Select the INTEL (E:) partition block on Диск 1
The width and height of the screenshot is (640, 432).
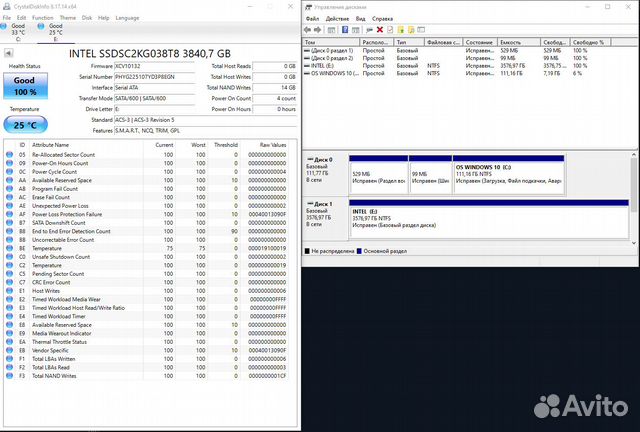click(489, 219)
